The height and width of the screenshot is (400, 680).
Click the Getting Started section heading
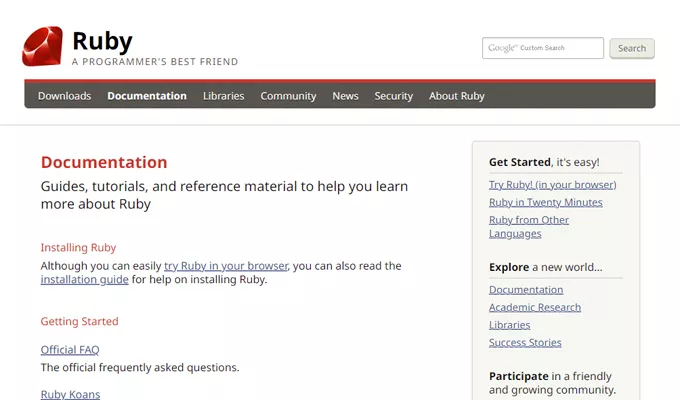pyautogui.click(x=79, y=321)
